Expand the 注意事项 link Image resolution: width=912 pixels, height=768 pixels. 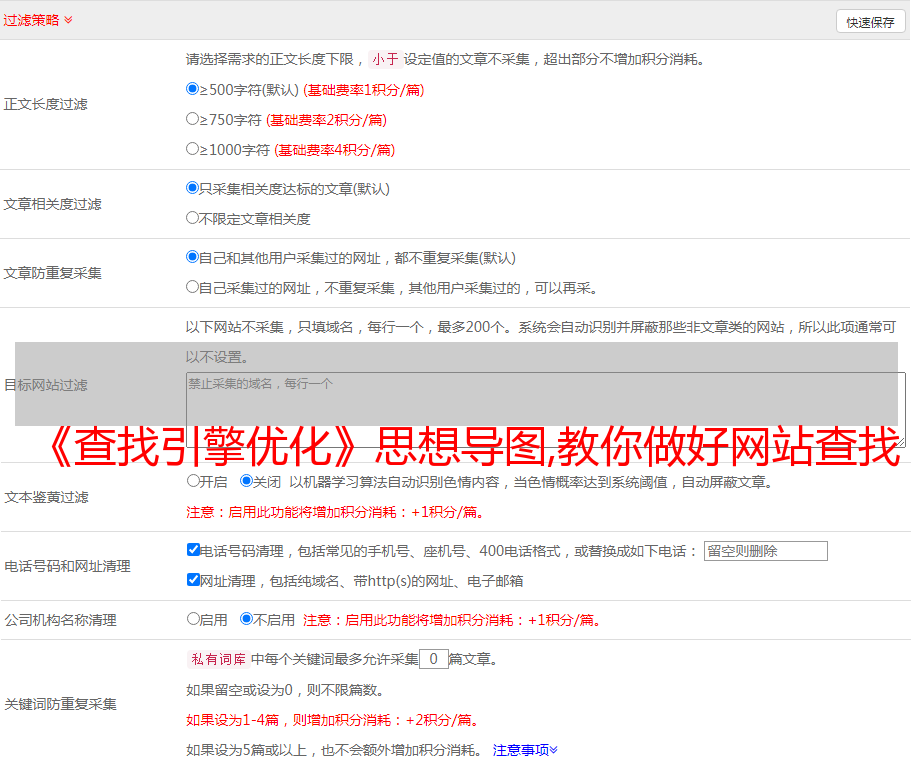pos(524,750)
